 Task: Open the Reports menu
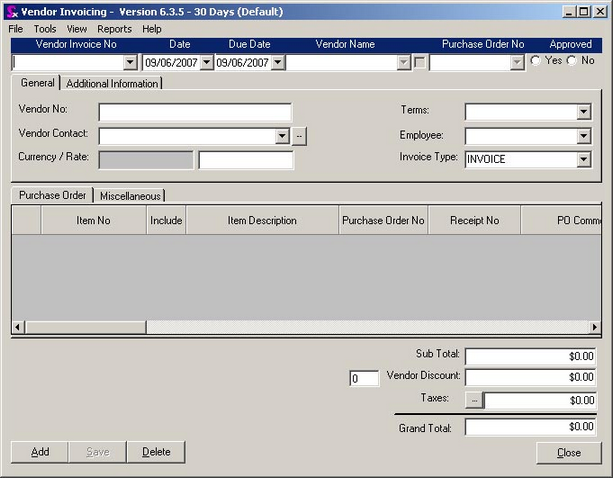tap(114, 29)
